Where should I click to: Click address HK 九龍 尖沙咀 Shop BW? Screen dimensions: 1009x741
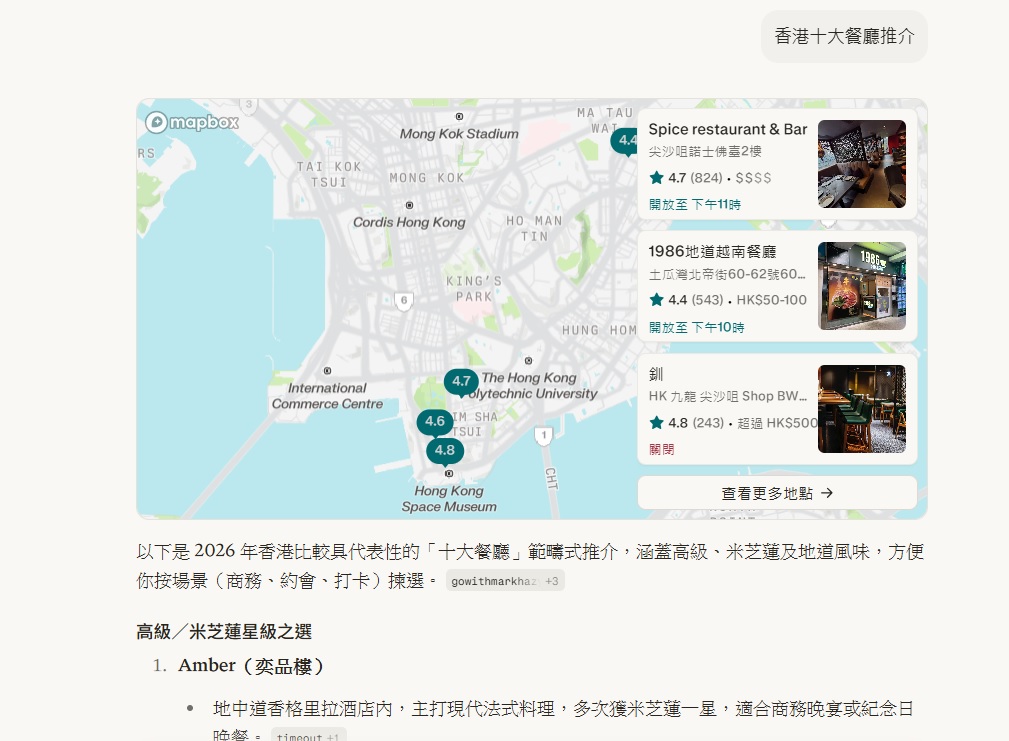727,396
